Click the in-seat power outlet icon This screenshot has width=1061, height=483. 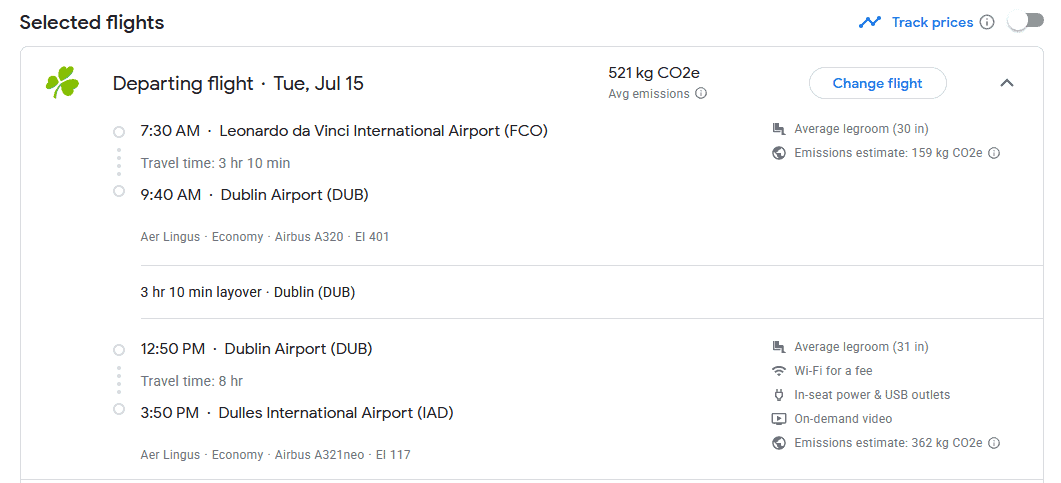(779, 395)
